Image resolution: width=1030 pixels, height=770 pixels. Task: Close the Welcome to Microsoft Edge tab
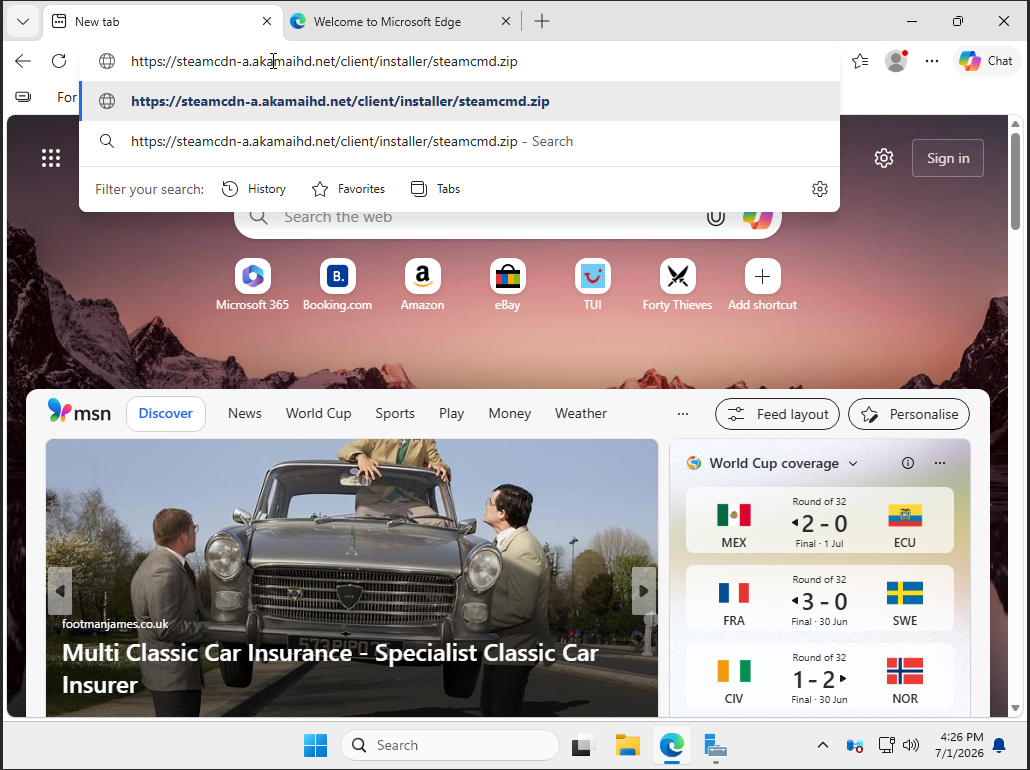click(506, 22)
